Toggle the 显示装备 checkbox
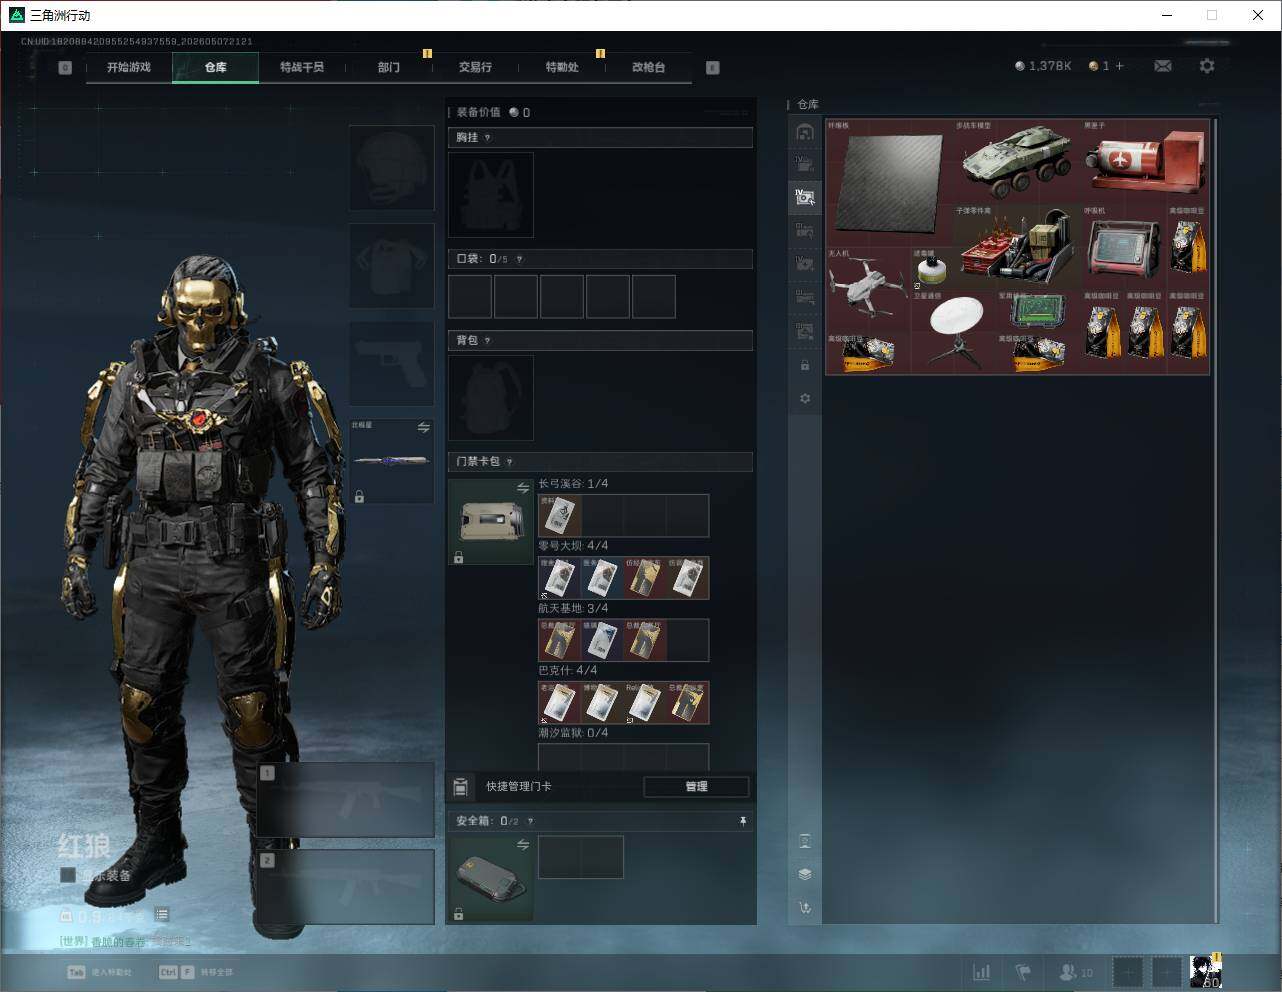This screenshot has height=992, width=1282. pyautogui.click(x=68, y=875)
